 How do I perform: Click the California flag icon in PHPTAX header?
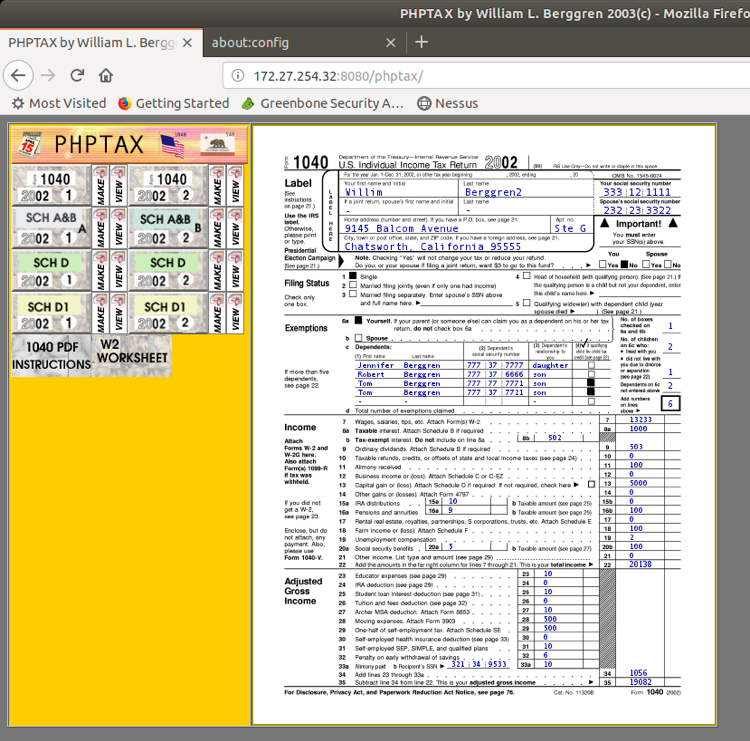(218, 144)
